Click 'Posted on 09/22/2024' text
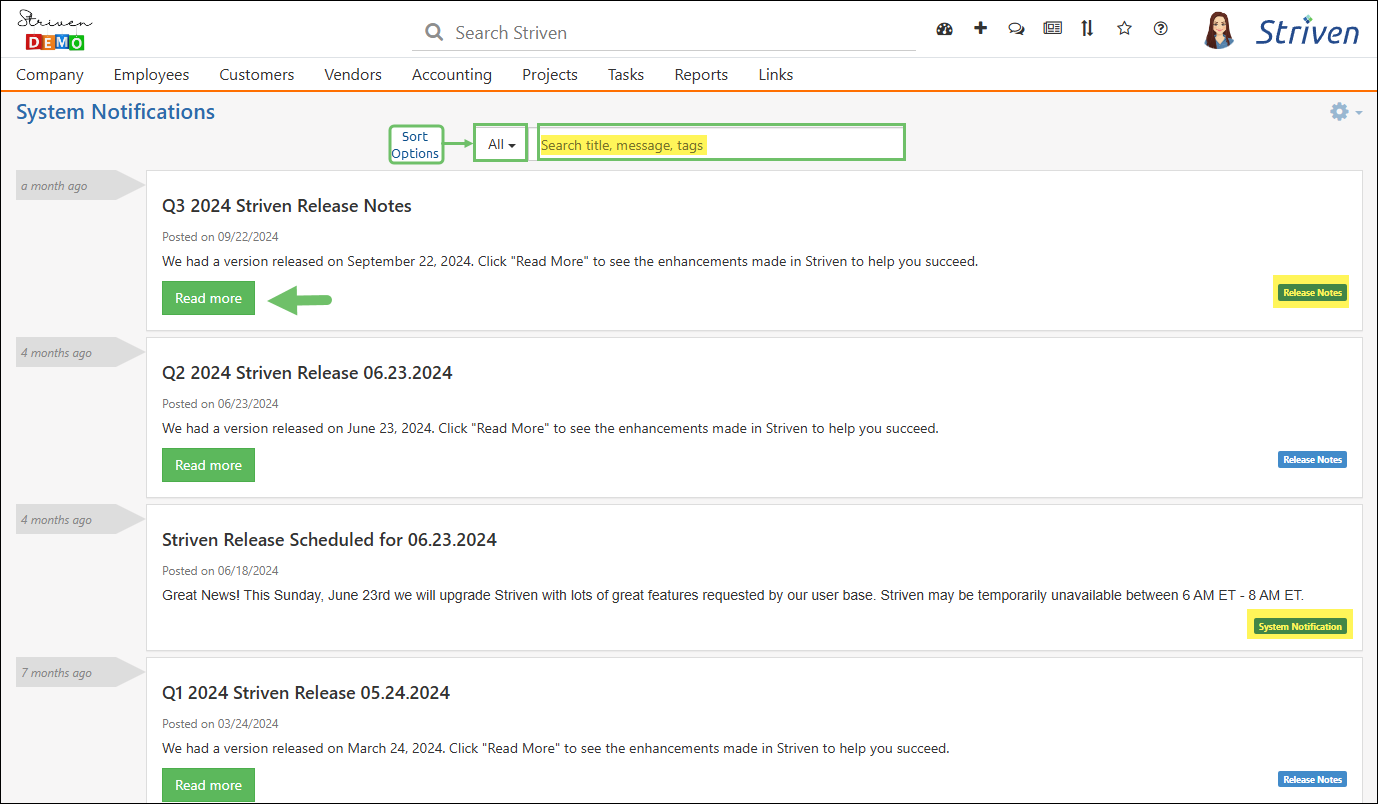Image resolution: width=1378 pixels, height=804 pixels. click(220, 237)
